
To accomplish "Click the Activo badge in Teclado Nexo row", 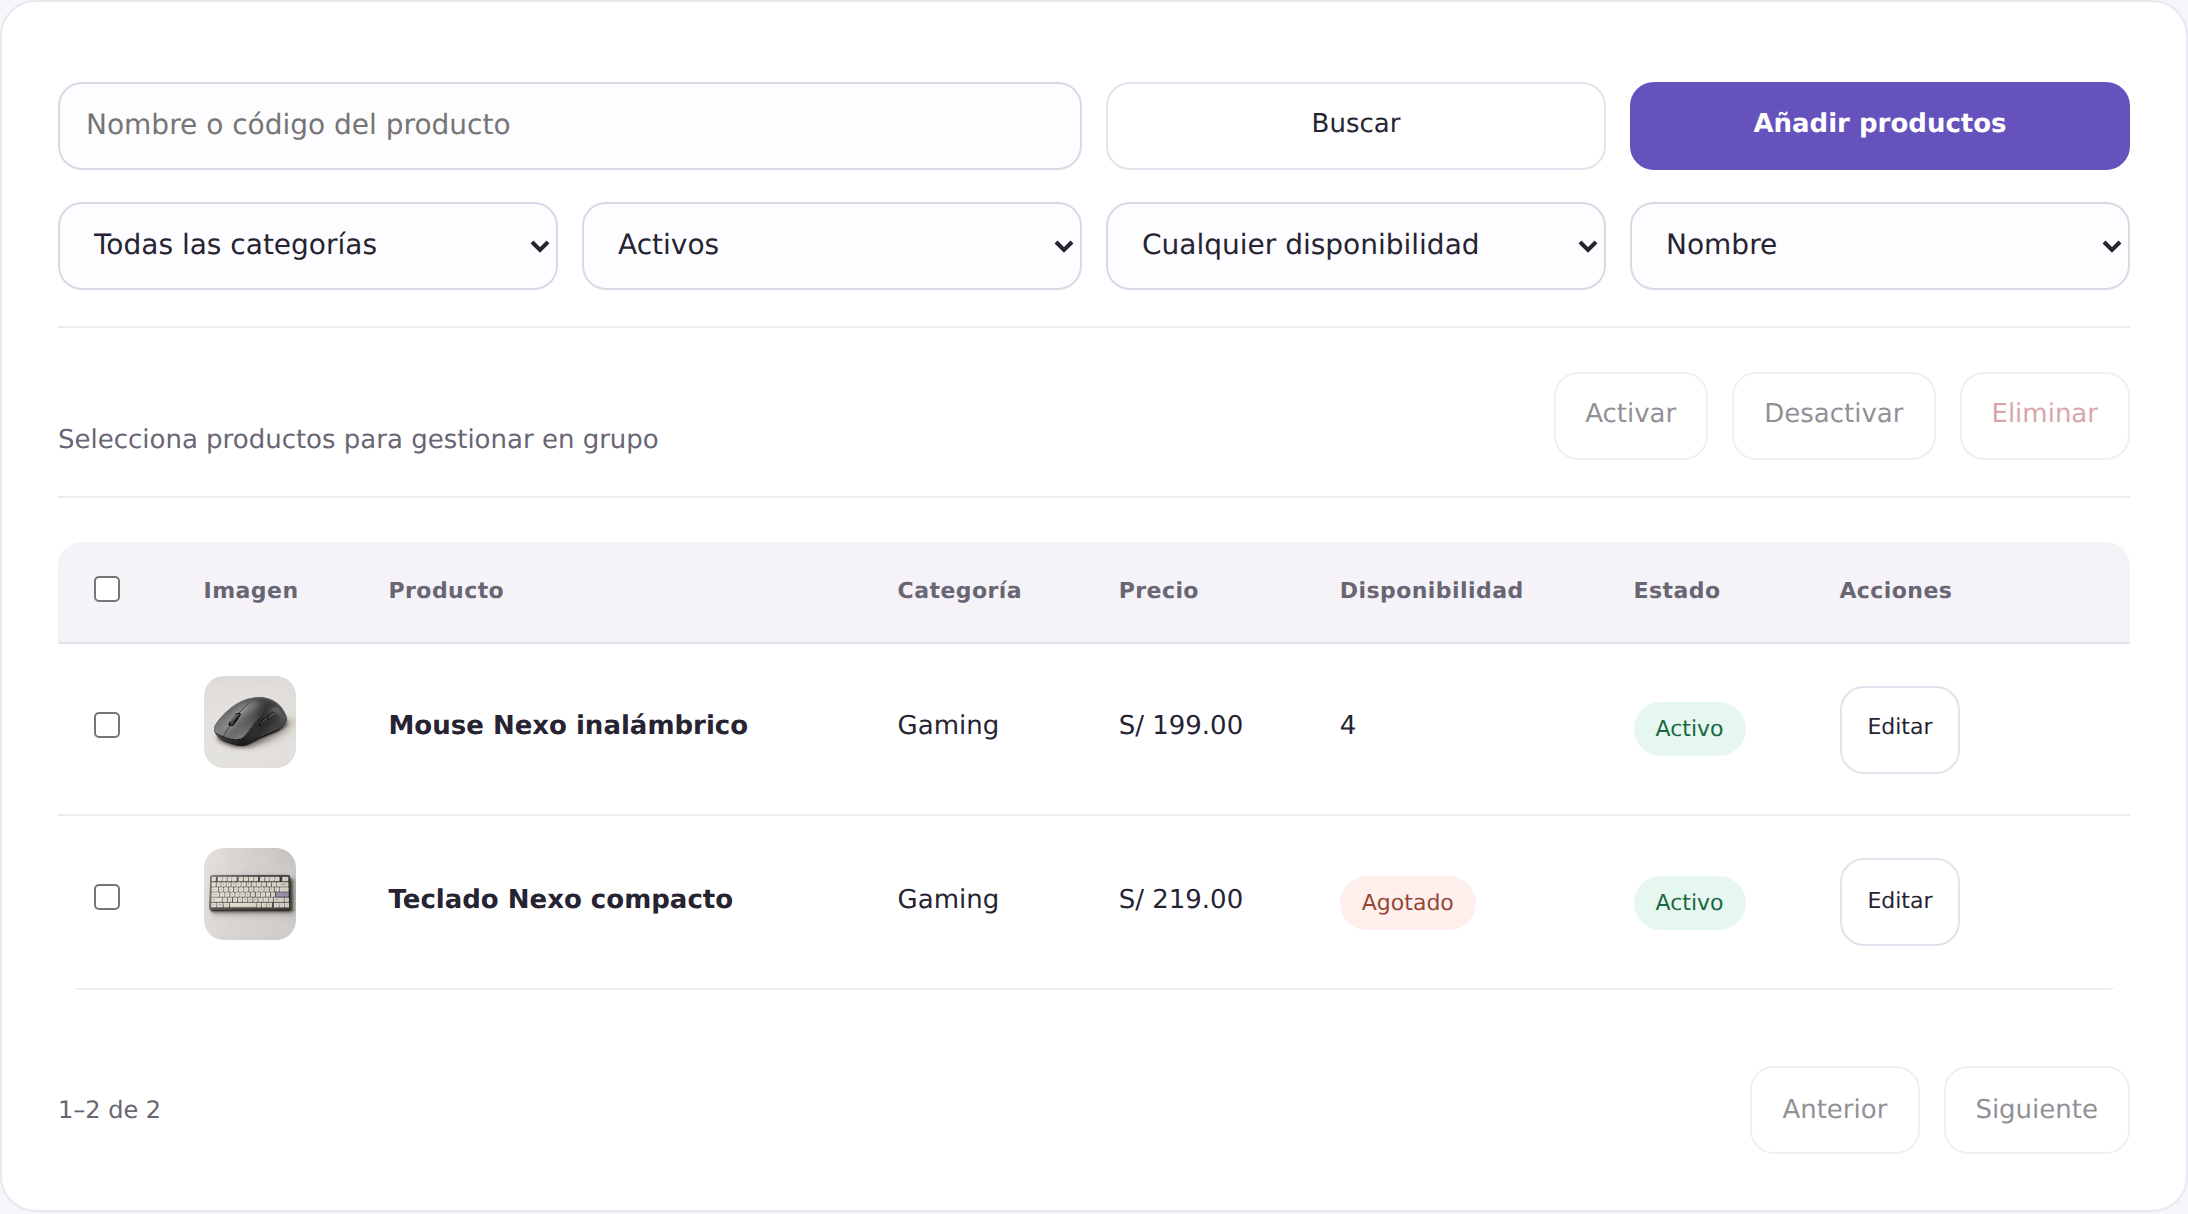I will point(1689,903).
